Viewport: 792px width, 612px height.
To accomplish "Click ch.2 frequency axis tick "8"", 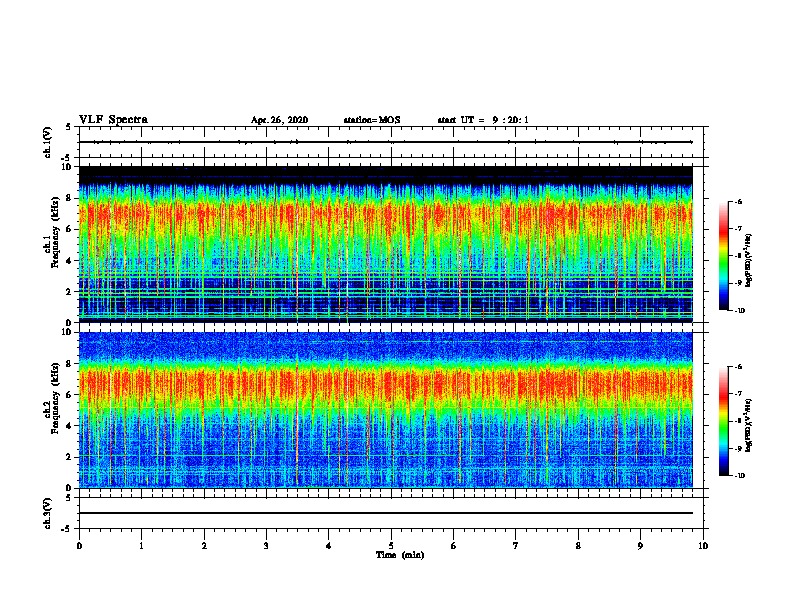I will tap(71, 364).
